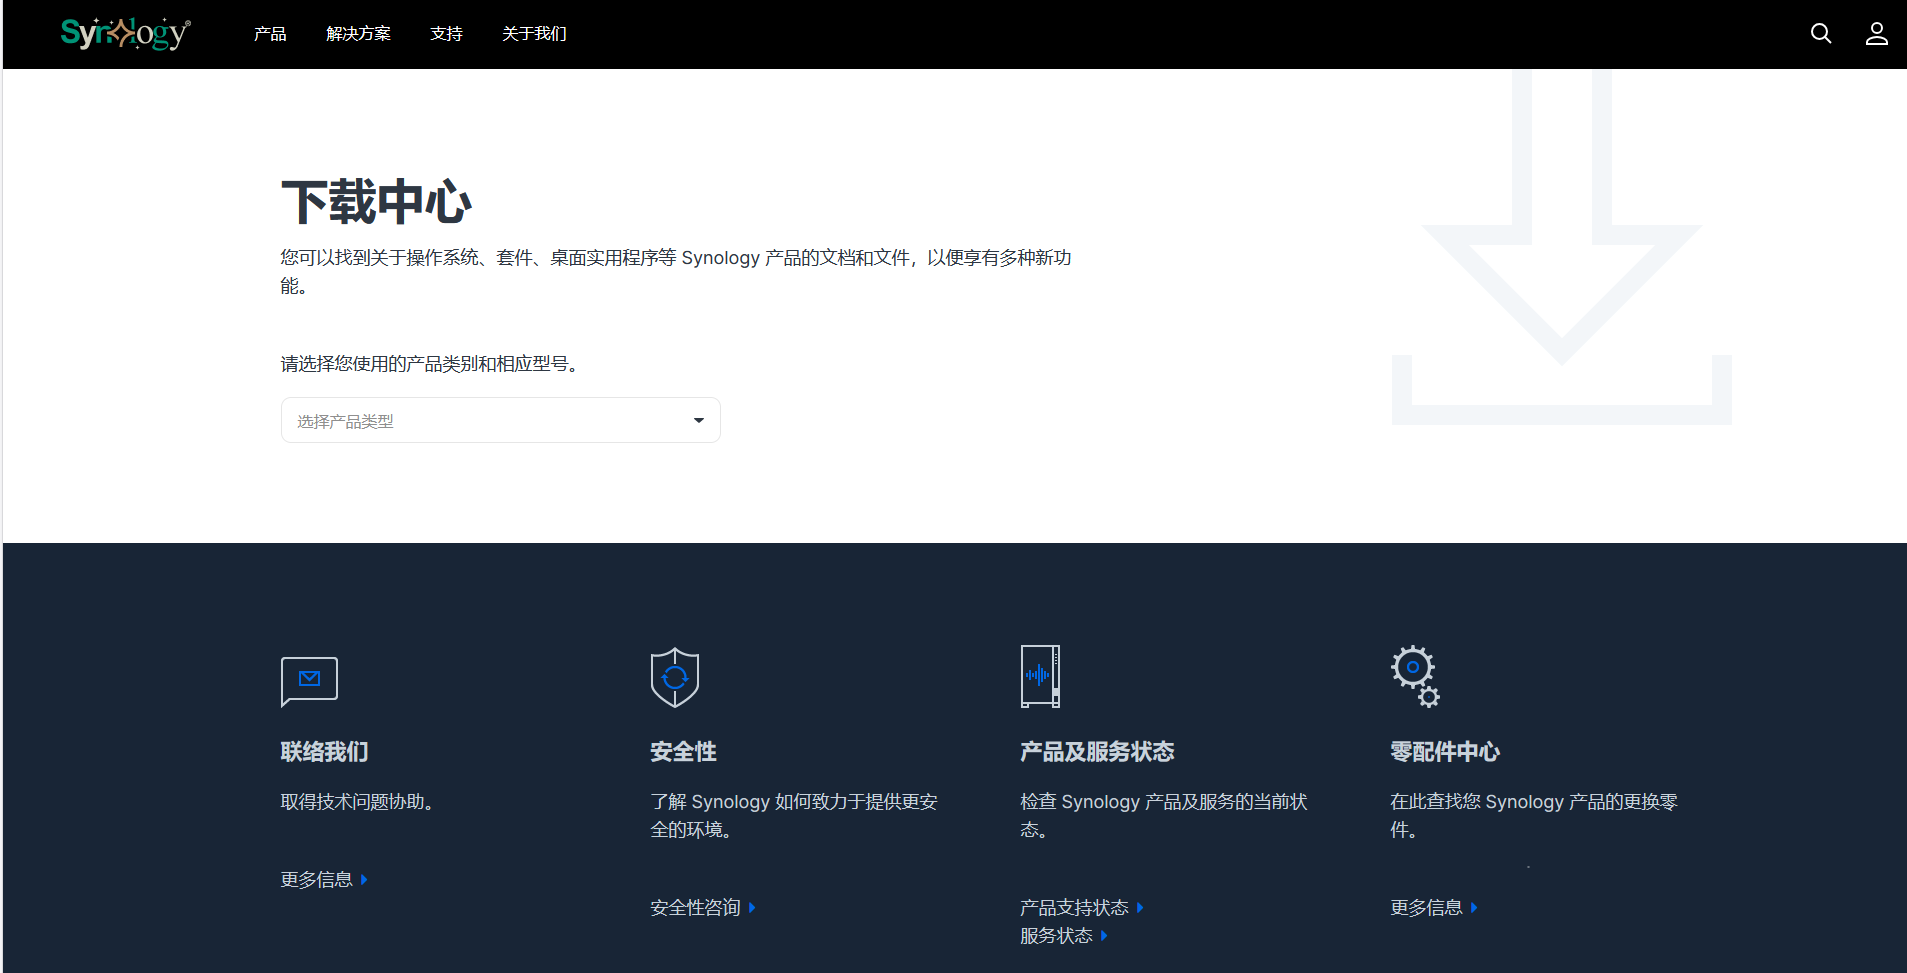Click the 联络我们 chat envelope icon
Image resolution: width=1907 pixels, height=973 pixels.
tap(309, 680)
